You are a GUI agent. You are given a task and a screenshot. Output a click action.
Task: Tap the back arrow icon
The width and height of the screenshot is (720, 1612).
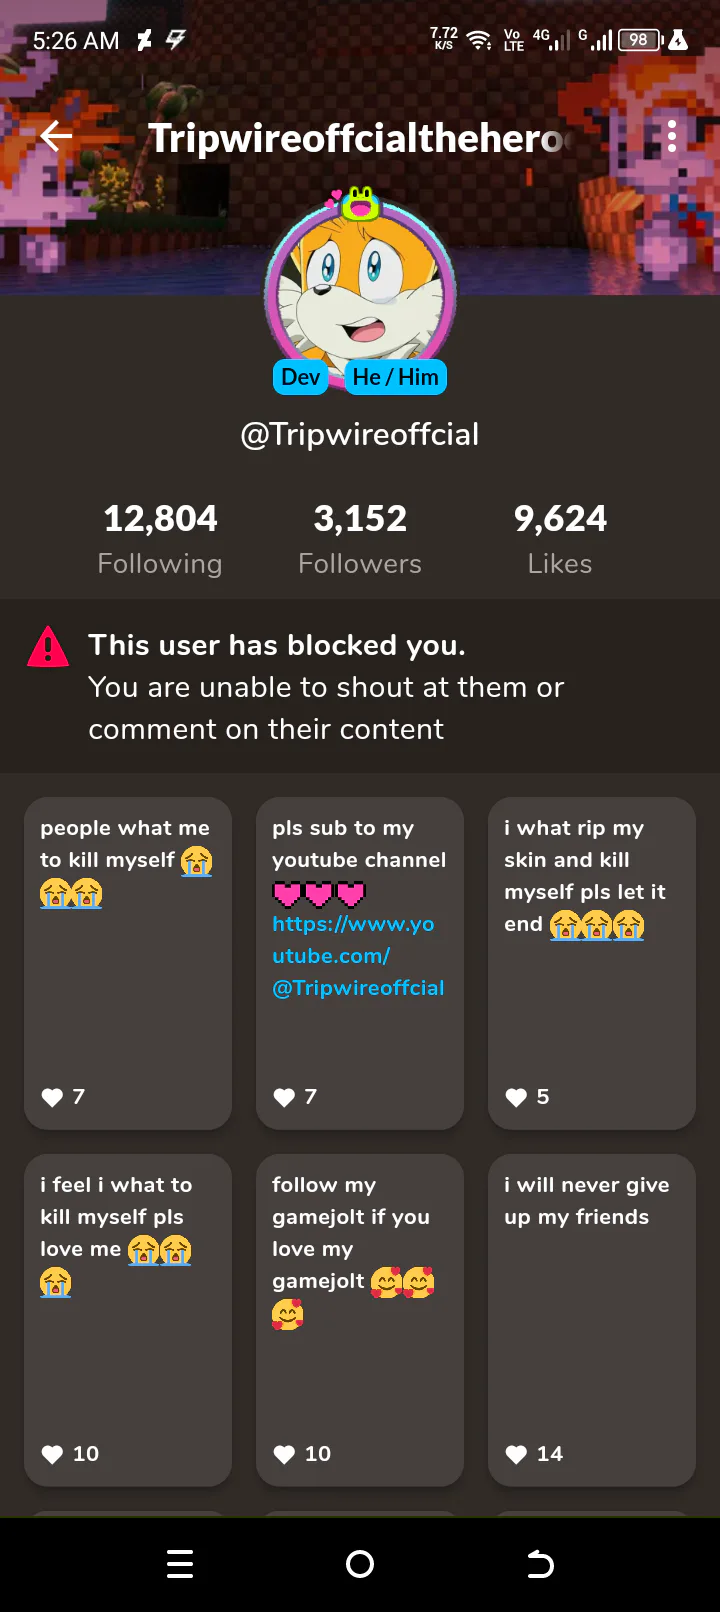[x=57, y=136]
